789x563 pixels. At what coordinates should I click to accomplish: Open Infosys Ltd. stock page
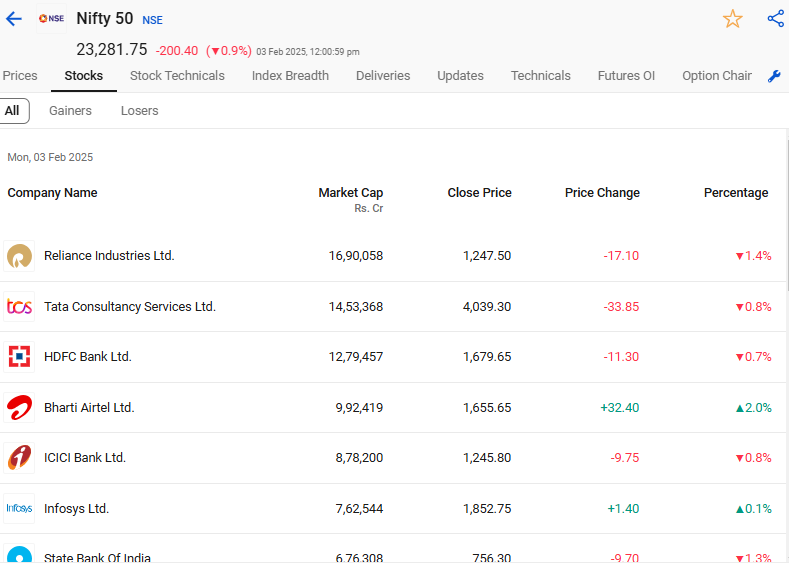(x=76, y=509)
